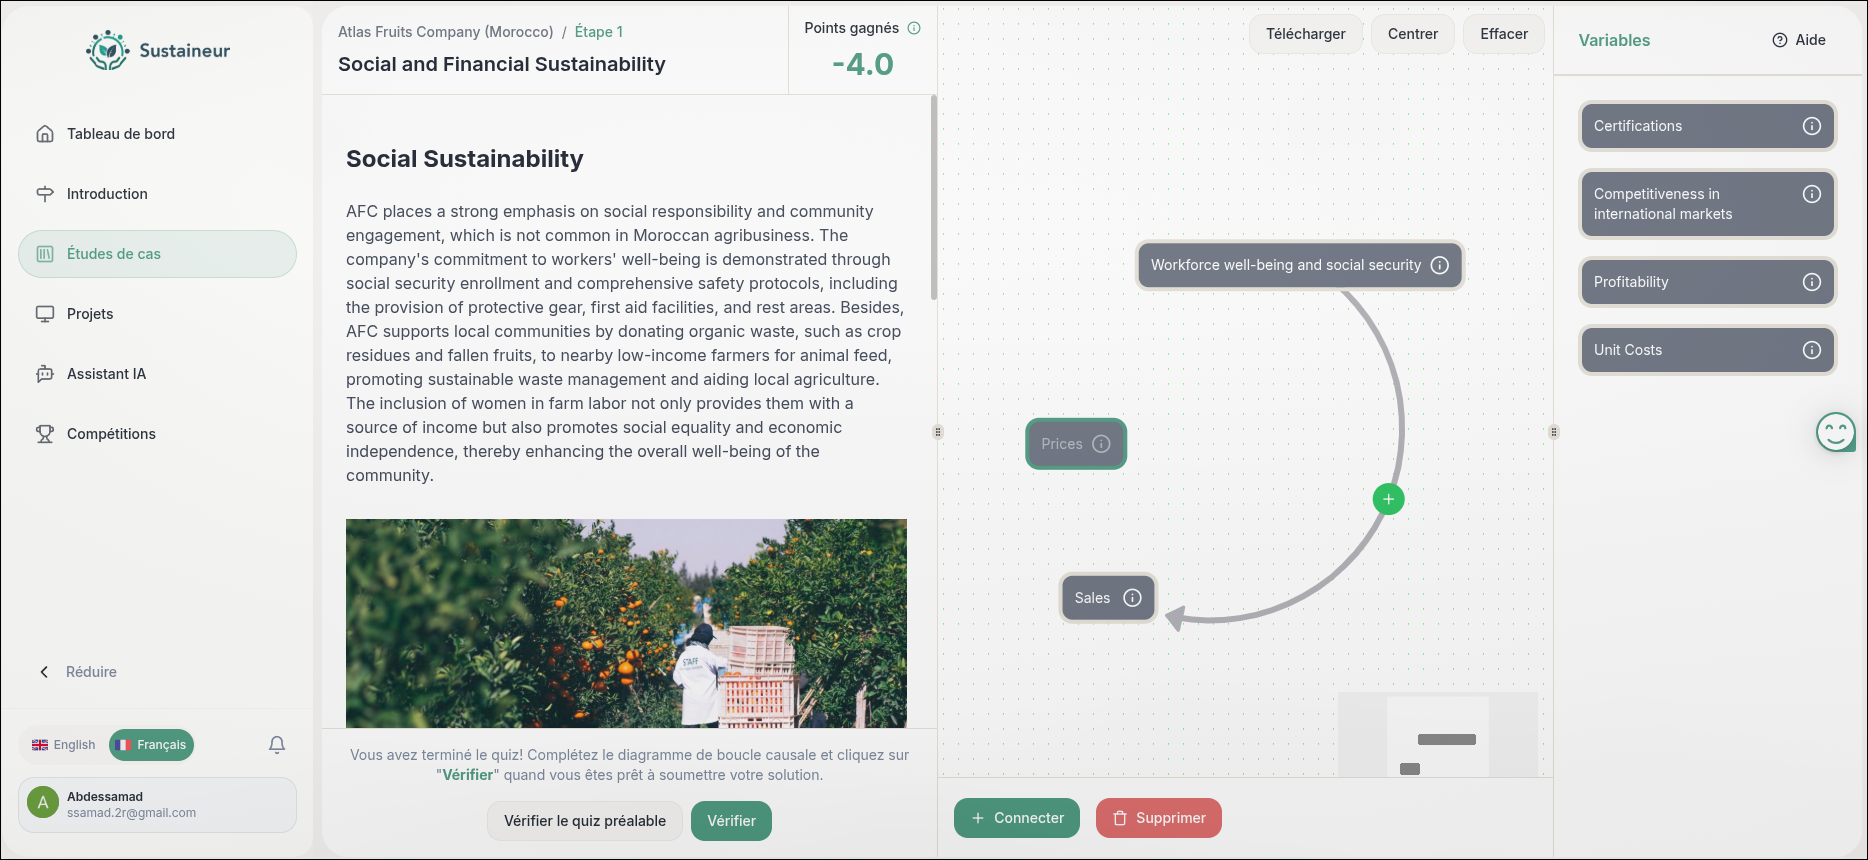Click the green Vérifier button
The image size is (1868, 860).
pyautogui.click(x=731, y=821)
